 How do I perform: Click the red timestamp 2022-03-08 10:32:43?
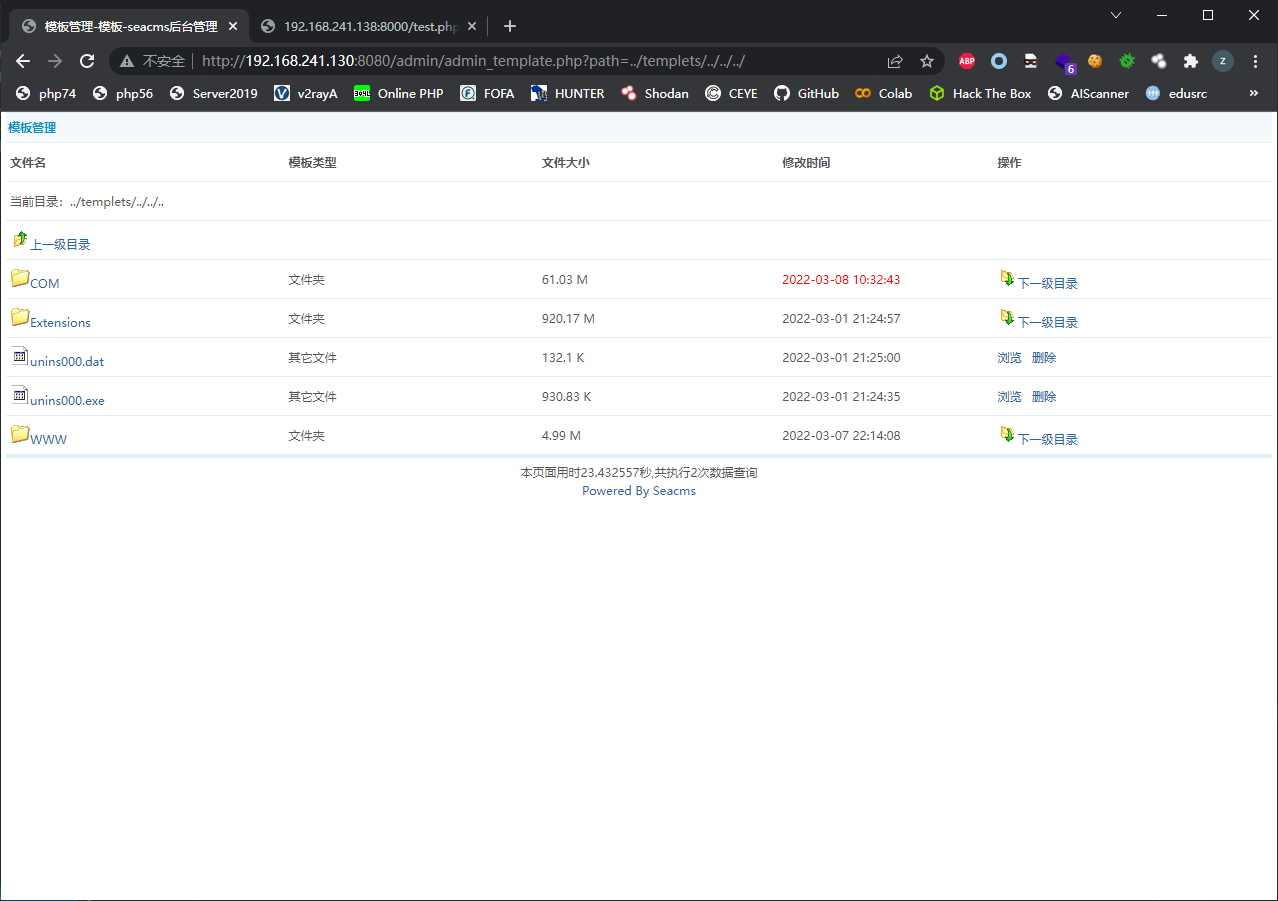pos(841,279)
